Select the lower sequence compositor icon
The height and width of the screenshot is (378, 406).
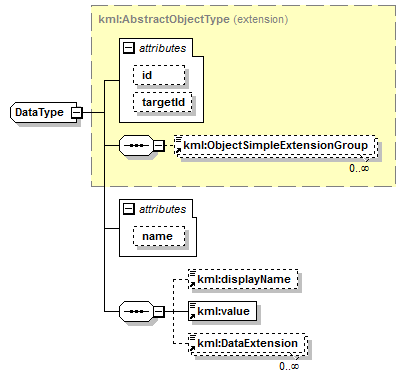[136, 312]
